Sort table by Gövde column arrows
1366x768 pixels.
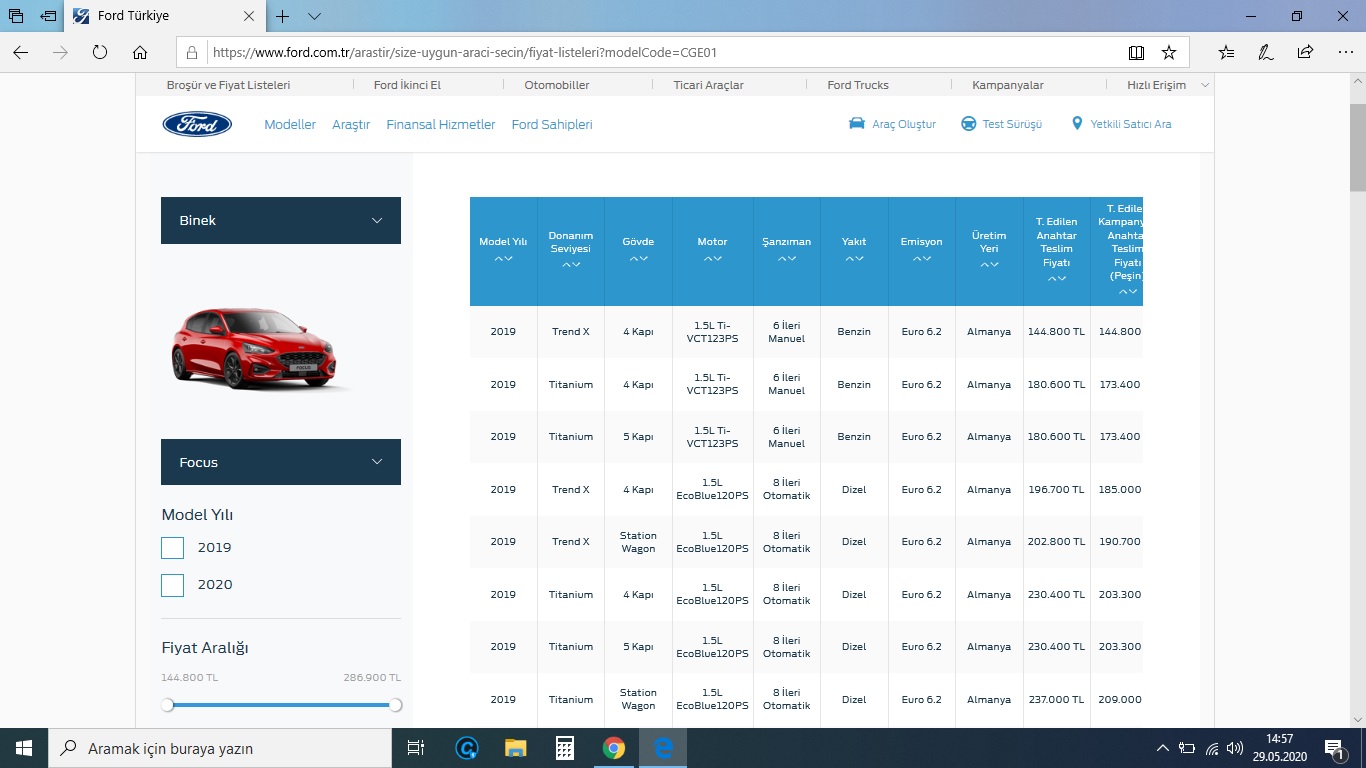coord(638,258)
